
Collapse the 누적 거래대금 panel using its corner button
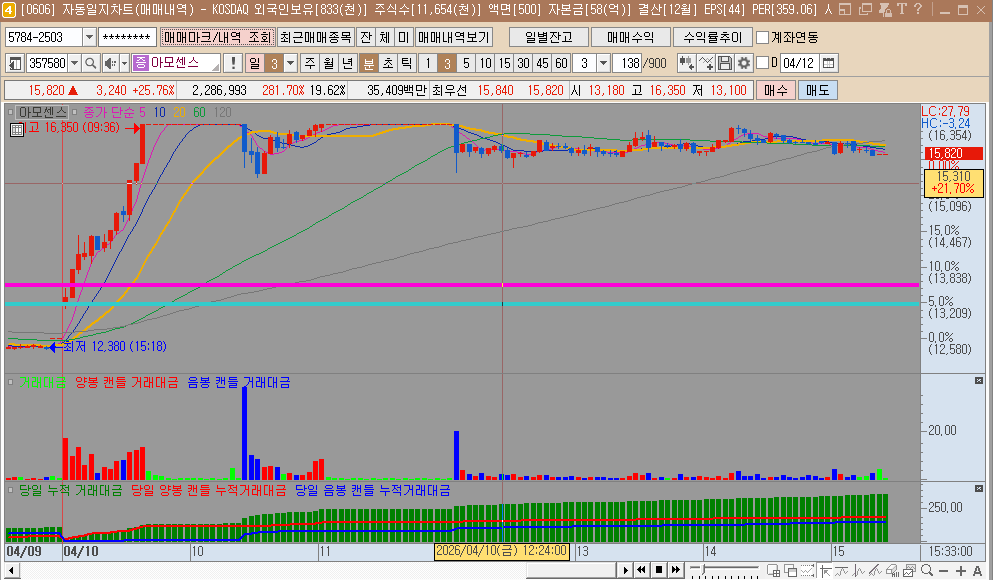(x=978, y=489)
